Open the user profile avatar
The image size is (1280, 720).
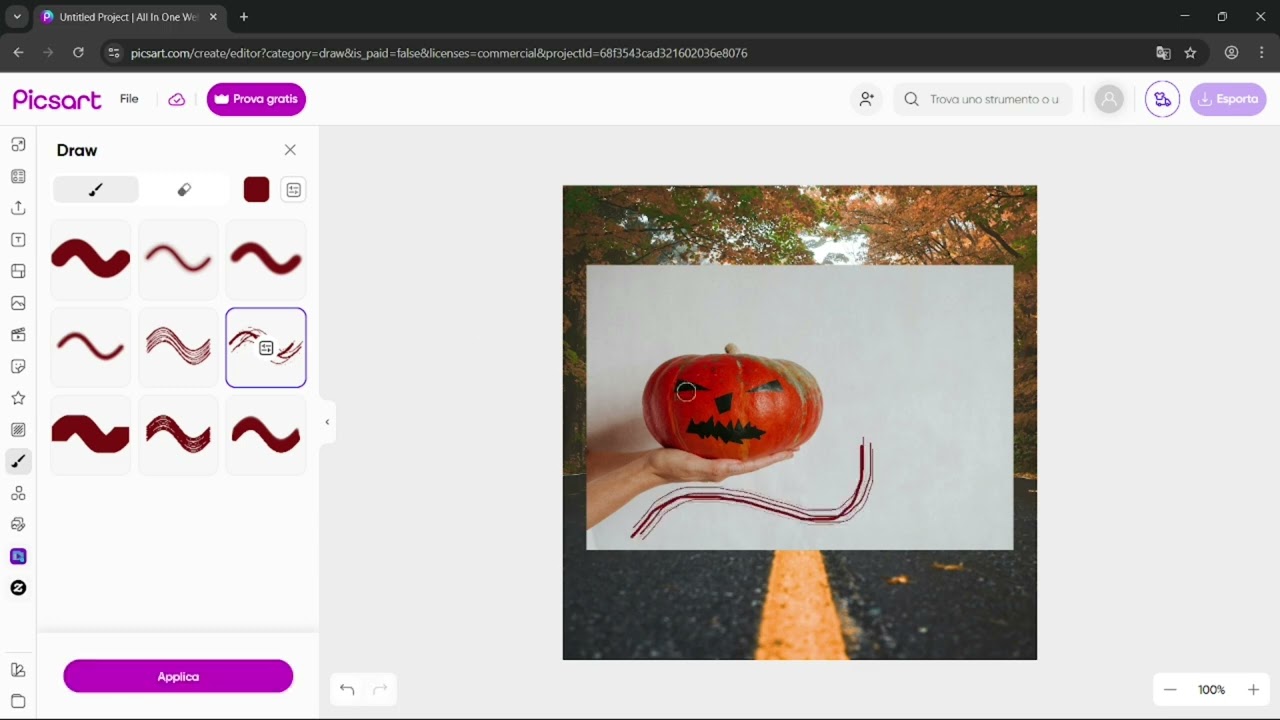tap(1108, 99)
